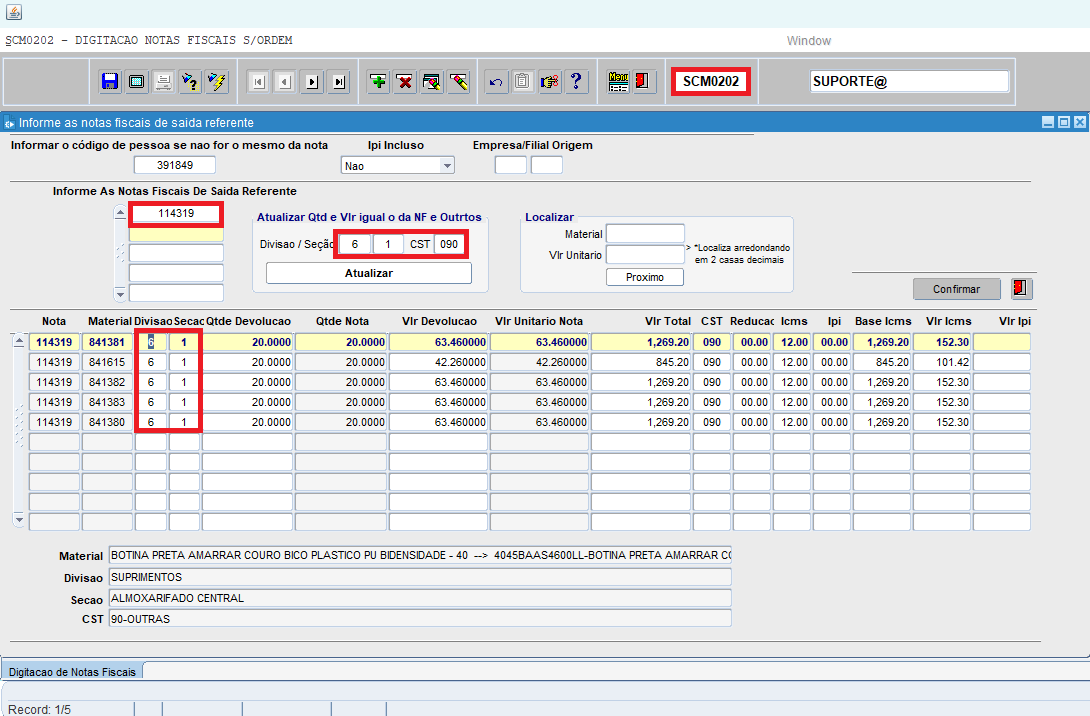Click the clipboard paste icon
1090x716 pixels.
coord(522,82)
